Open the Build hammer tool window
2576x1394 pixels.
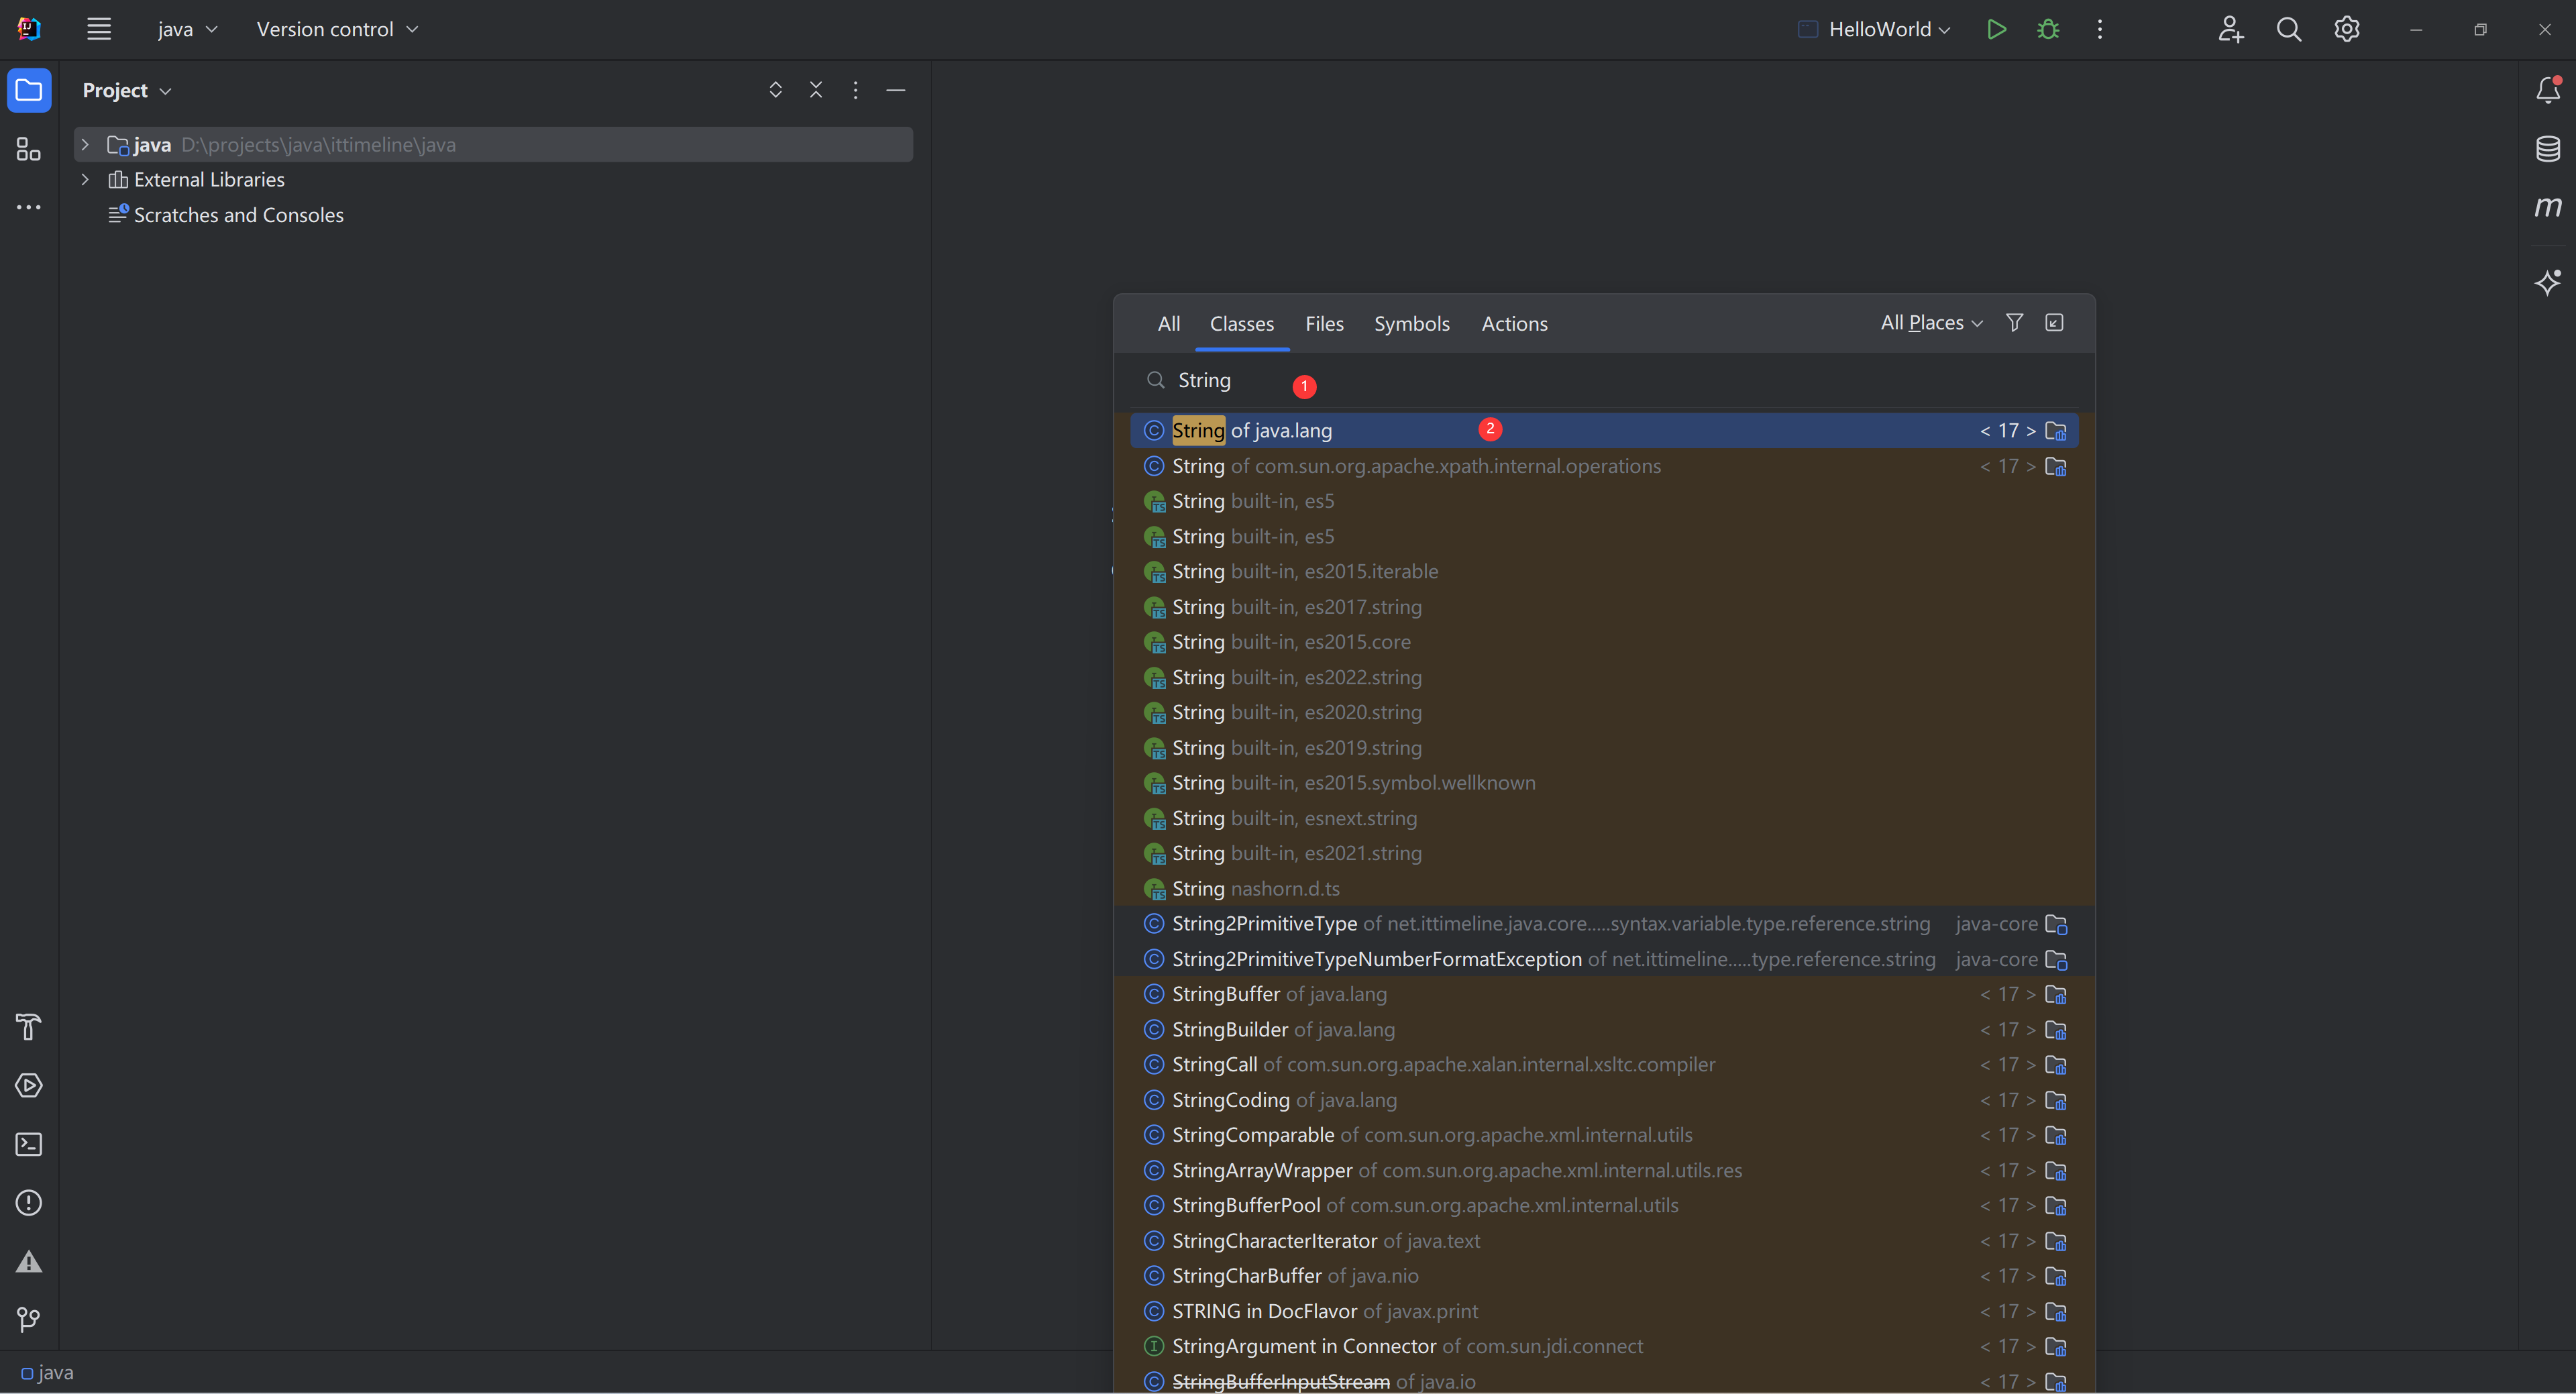tap(29, 1027)
